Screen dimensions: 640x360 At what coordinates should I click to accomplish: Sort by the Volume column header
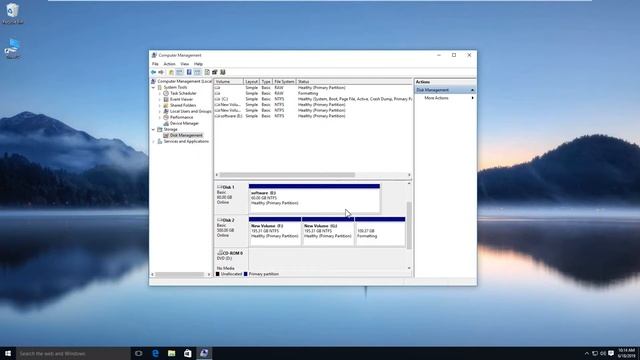pos(229,82)
